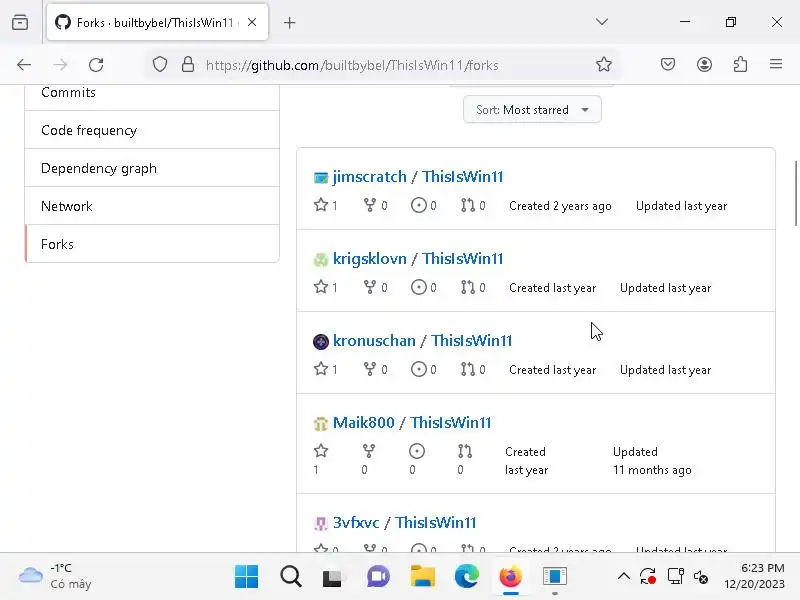Reload the current GitHub page
Image resolution: width=800 pixels, height=600 pixels.
[96, 65]
